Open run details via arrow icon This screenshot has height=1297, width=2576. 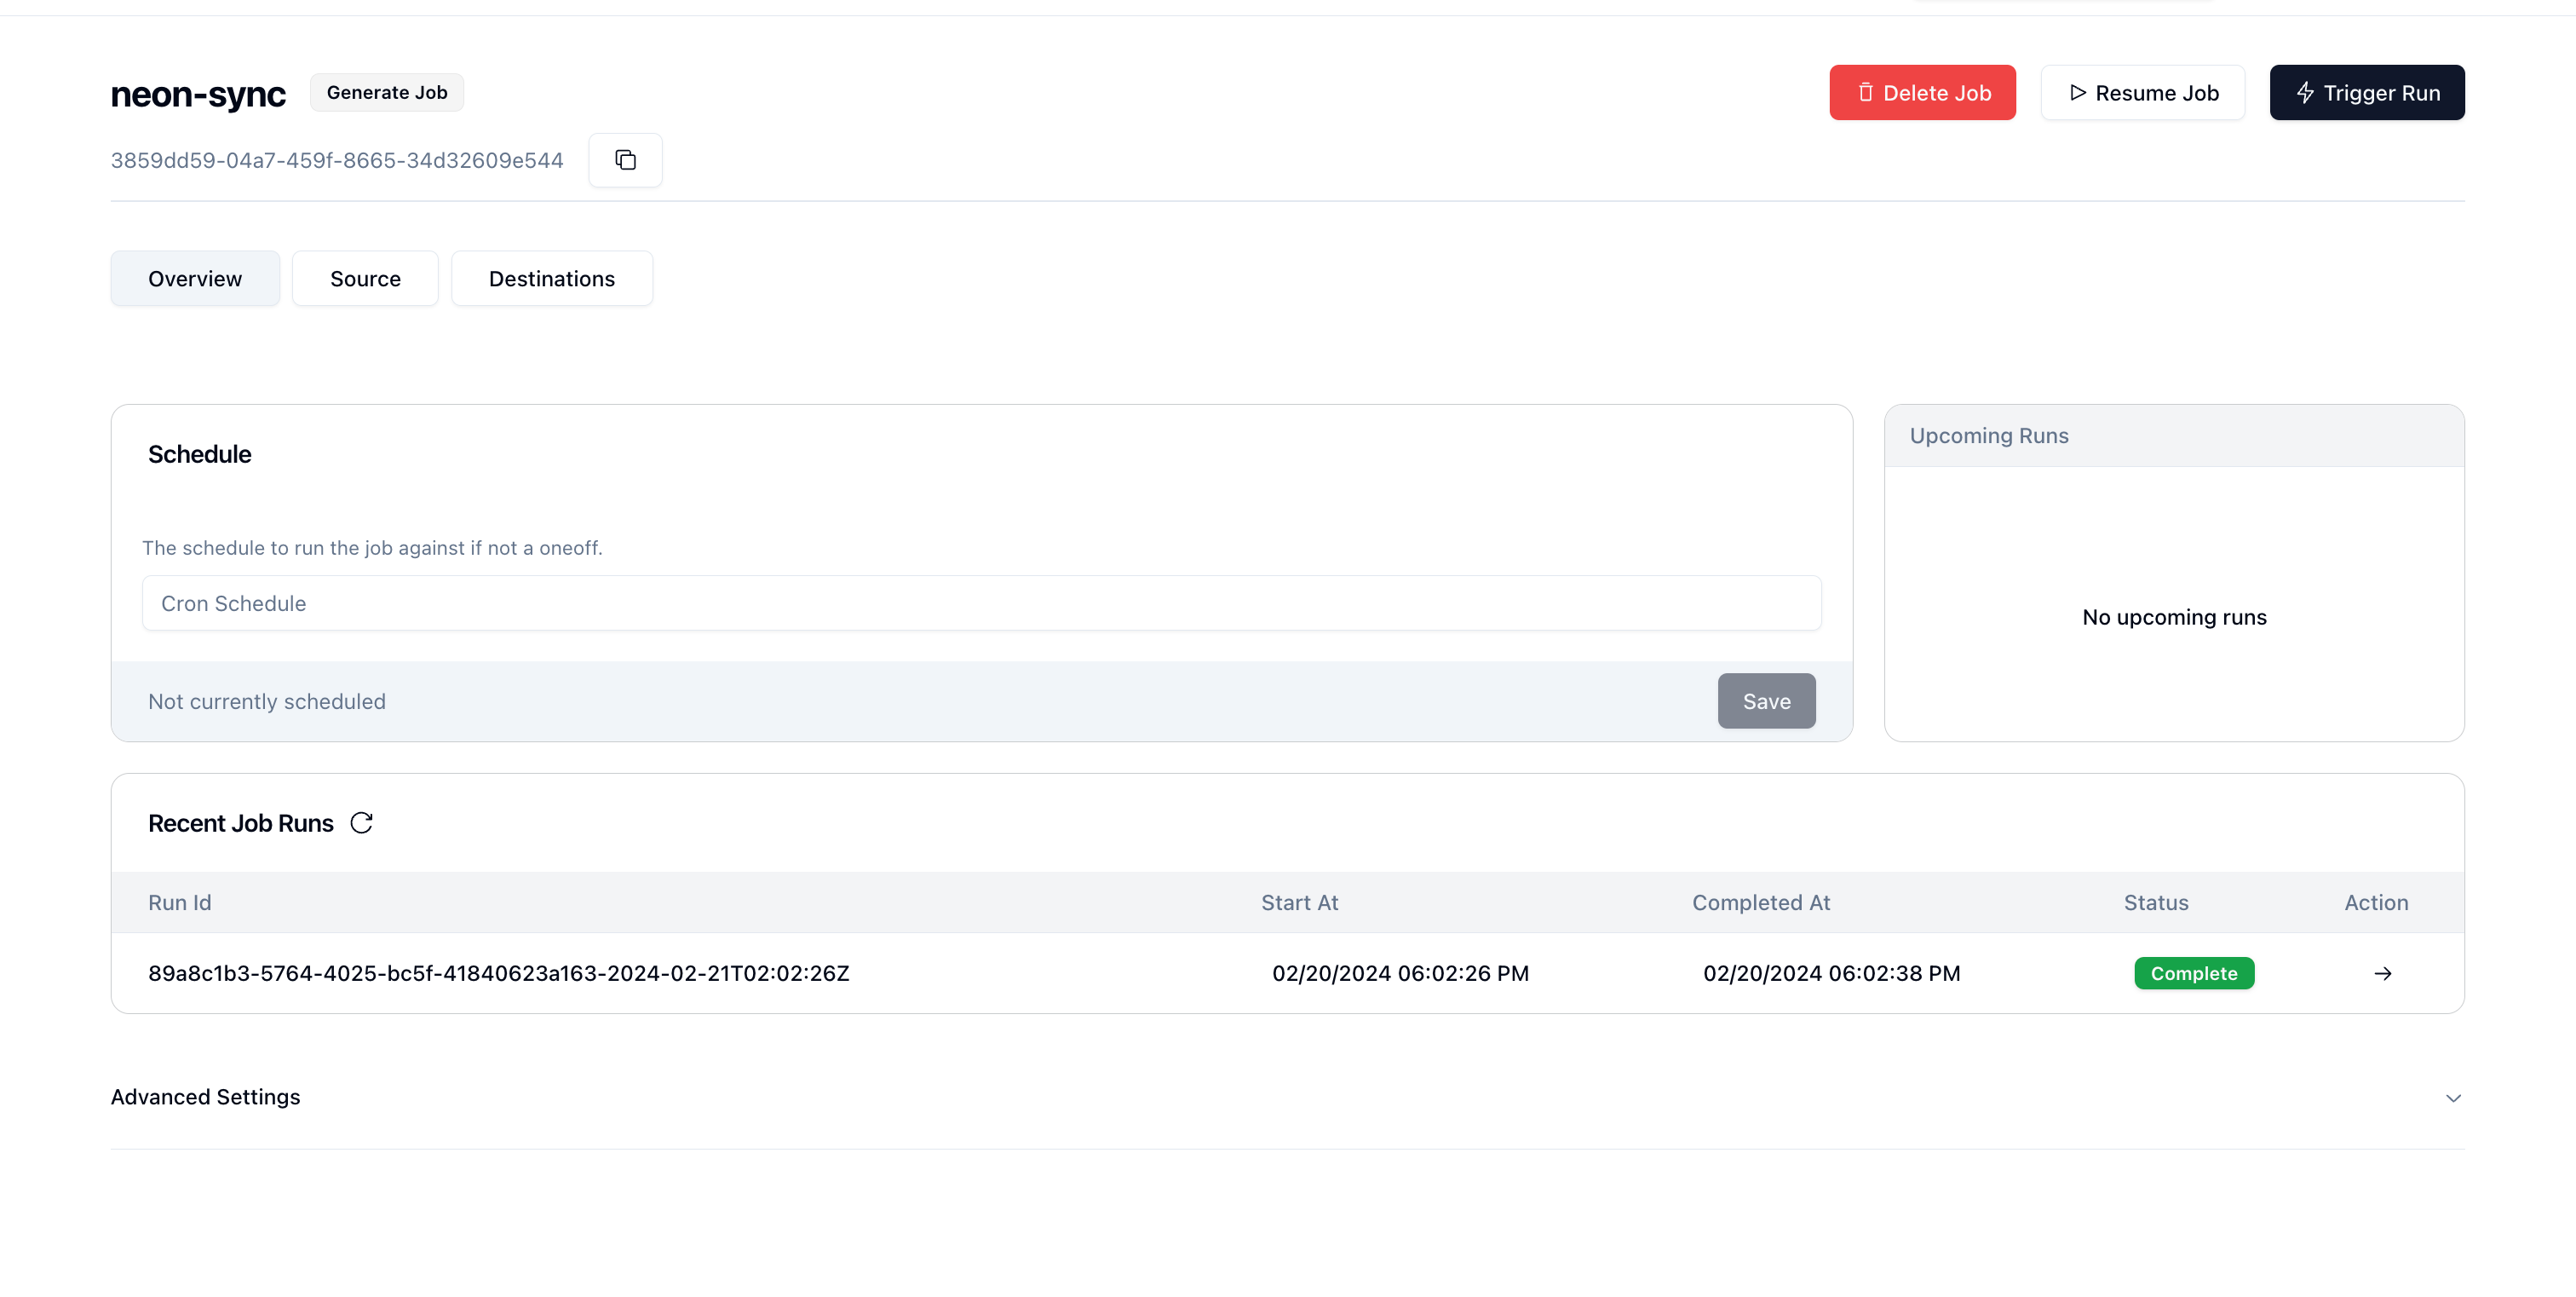pyautogui.click(x=2383, y=973)
